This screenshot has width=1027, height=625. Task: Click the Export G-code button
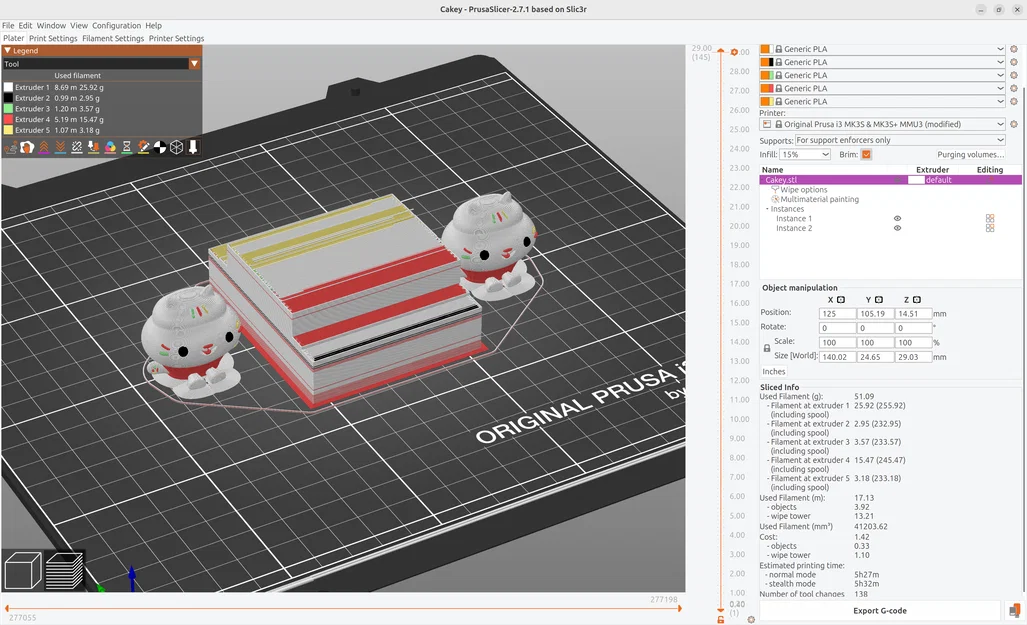(x=880, y=611)
